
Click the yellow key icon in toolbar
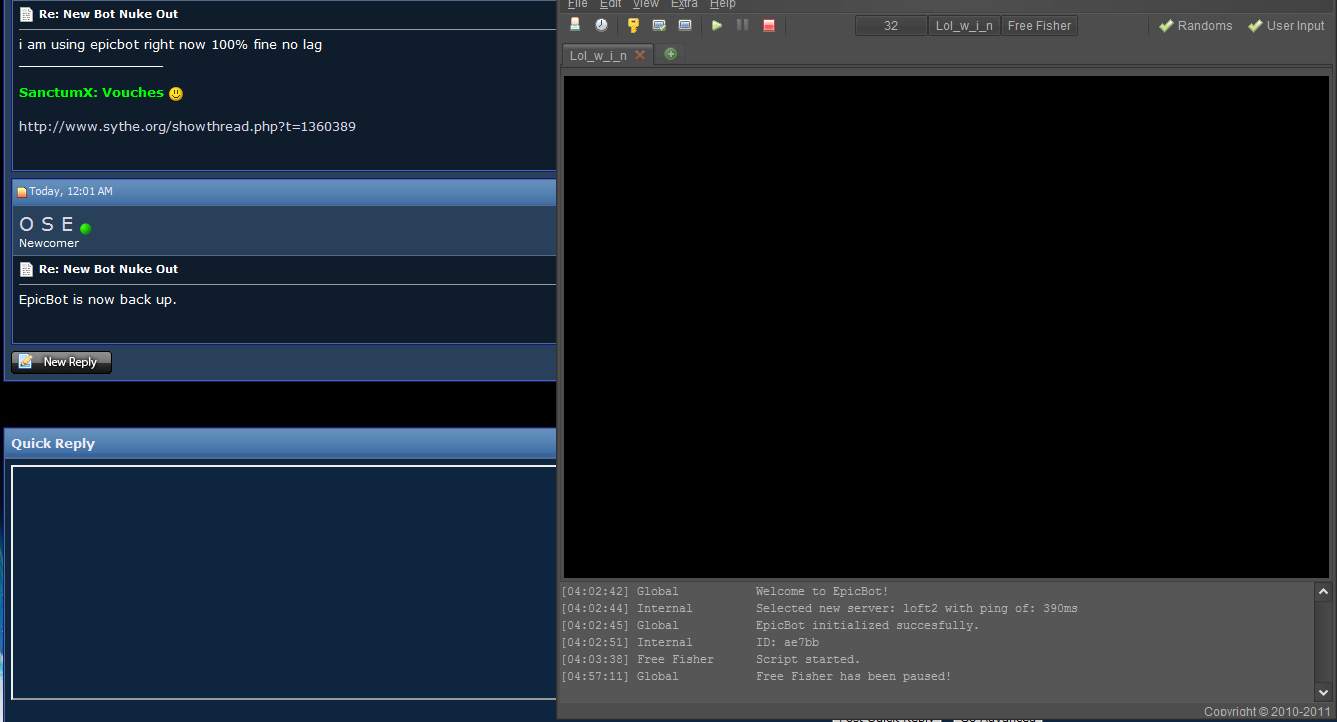(x=633, y=25)
